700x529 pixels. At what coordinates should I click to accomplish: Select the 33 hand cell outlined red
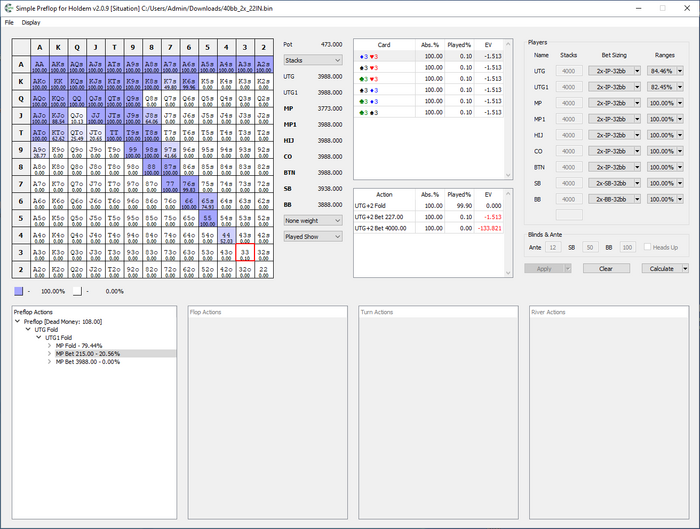point(245,252)
